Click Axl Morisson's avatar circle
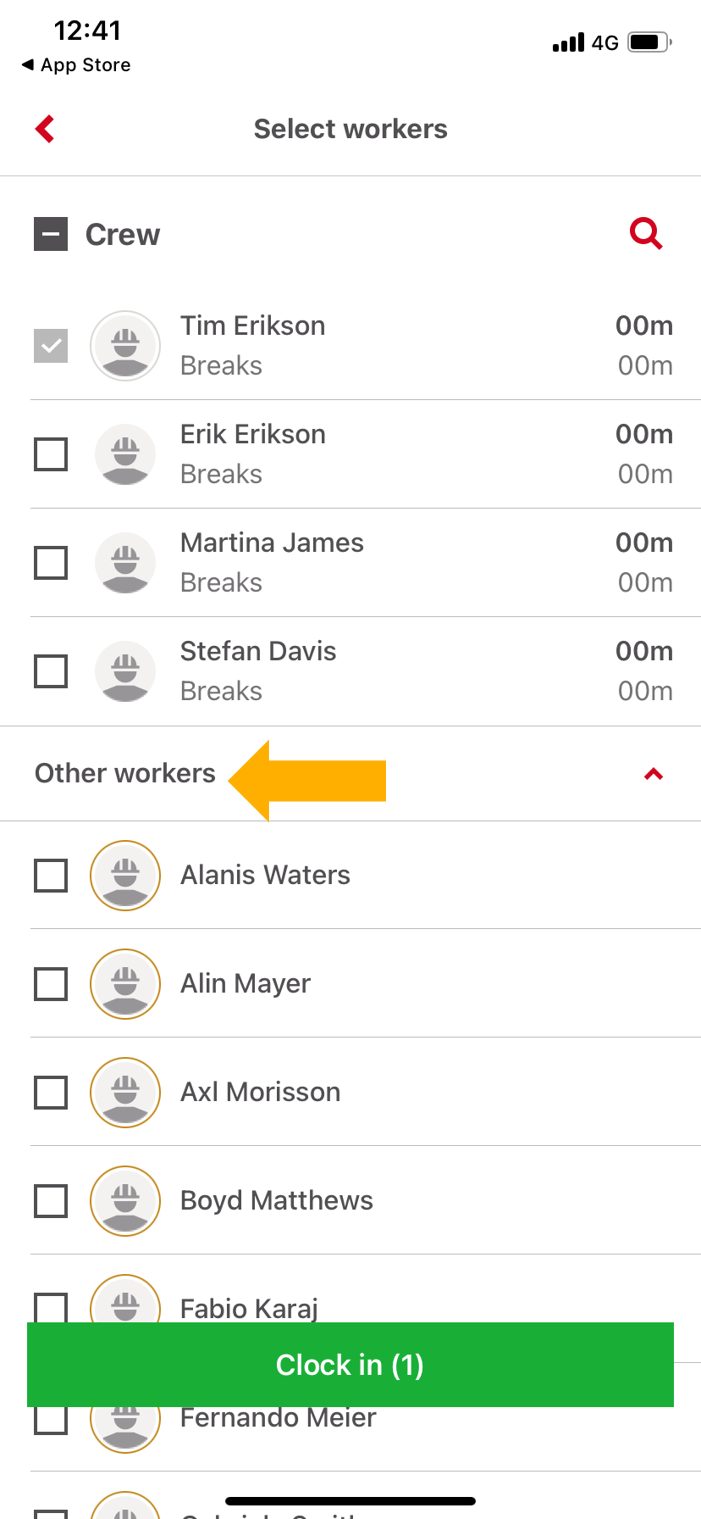Image resolution: width=701 pixels, height=1519 pixels. pos(125,1092)
